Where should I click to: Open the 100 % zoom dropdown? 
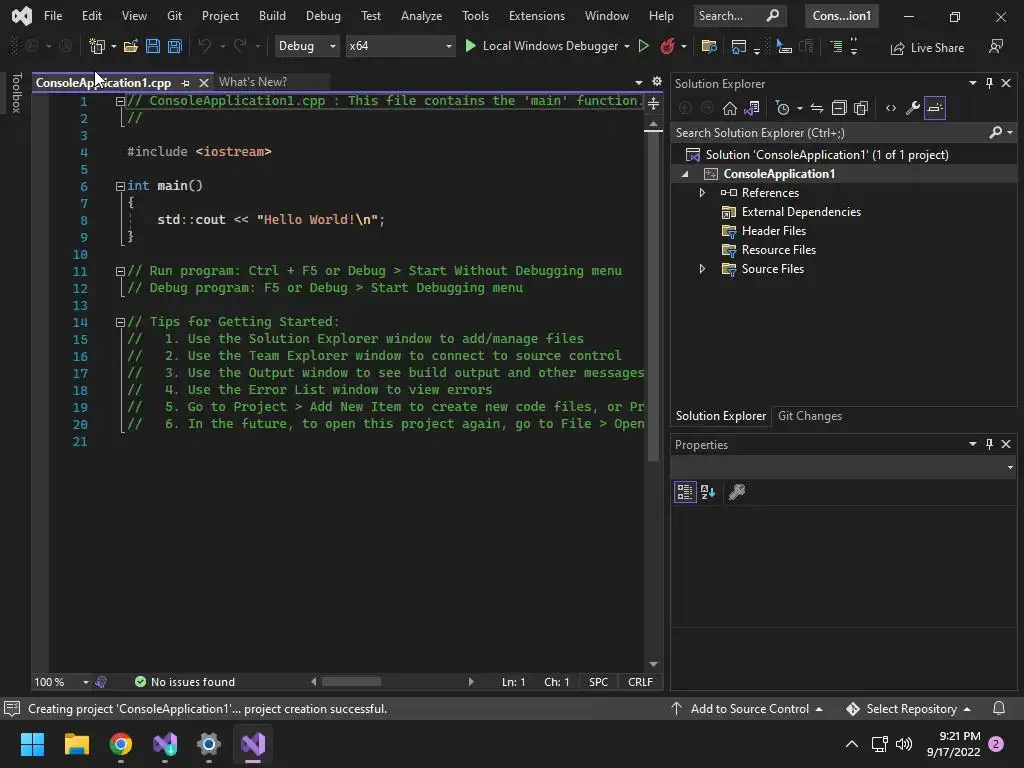[86, 682]
